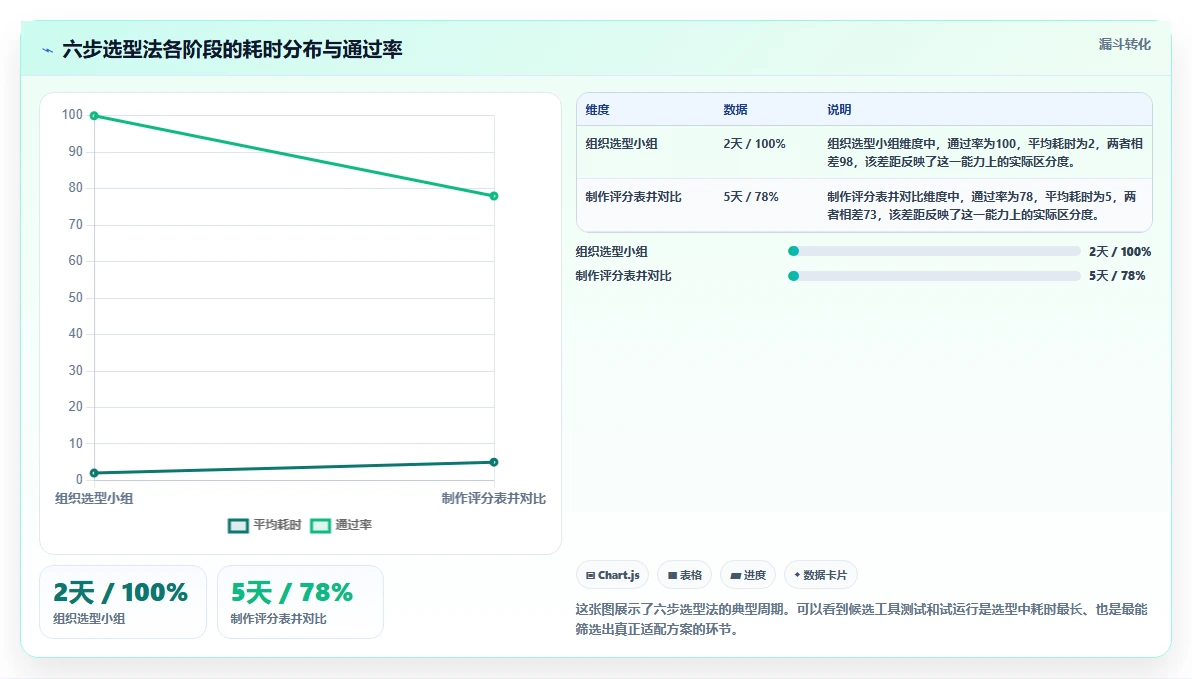Click the card title 六步选型法各阶段的耗时分布与通过率

click(232, 49)
